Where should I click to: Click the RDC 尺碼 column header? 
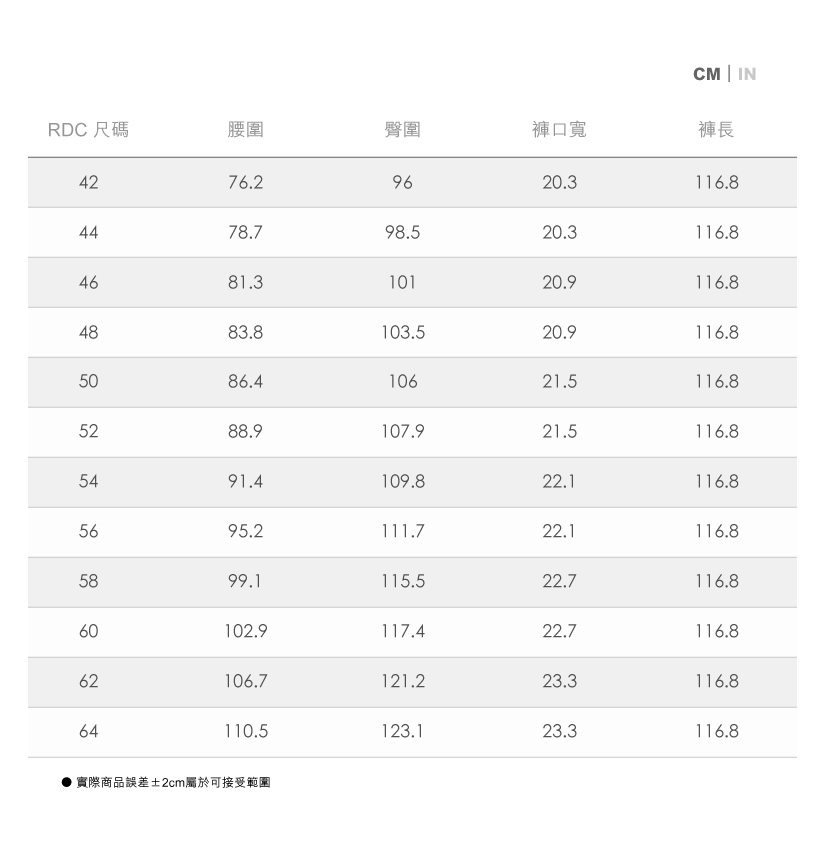click(88, 130)
